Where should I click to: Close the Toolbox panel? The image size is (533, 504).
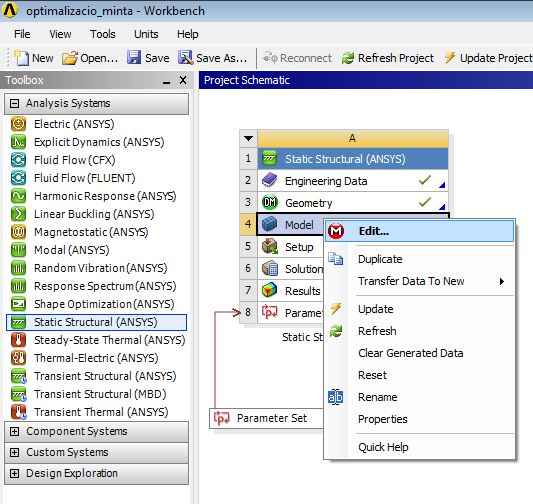[183, 80]
